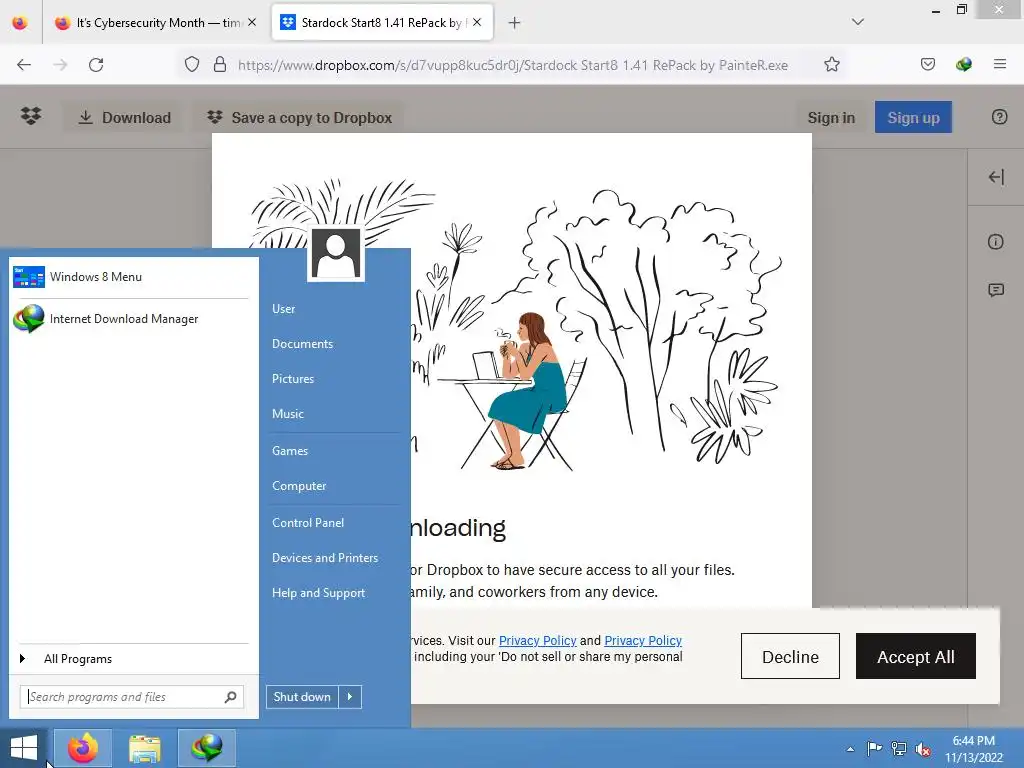
Task: Open taskbar clock showing 6:44 PM
Action: tap(974, 748)
